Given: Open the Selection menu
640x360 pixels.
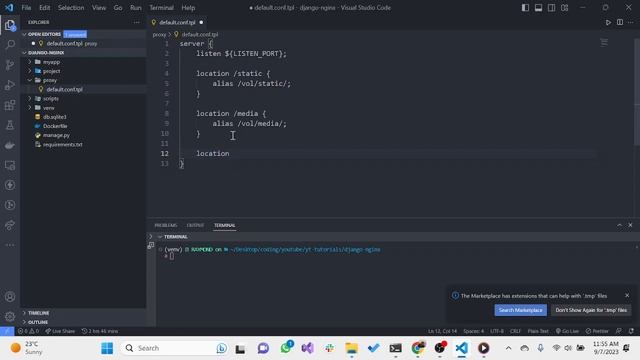Looking at the screenshot, I should click(x=71, y=8).
